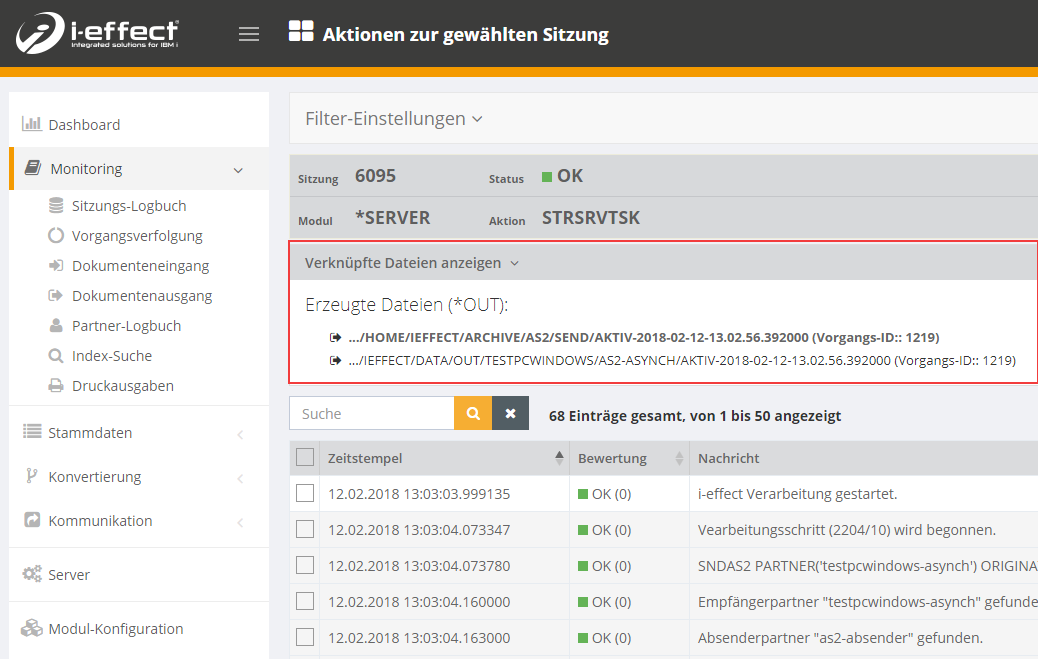Expand the Stammdaten menu group

pos(90,433)
